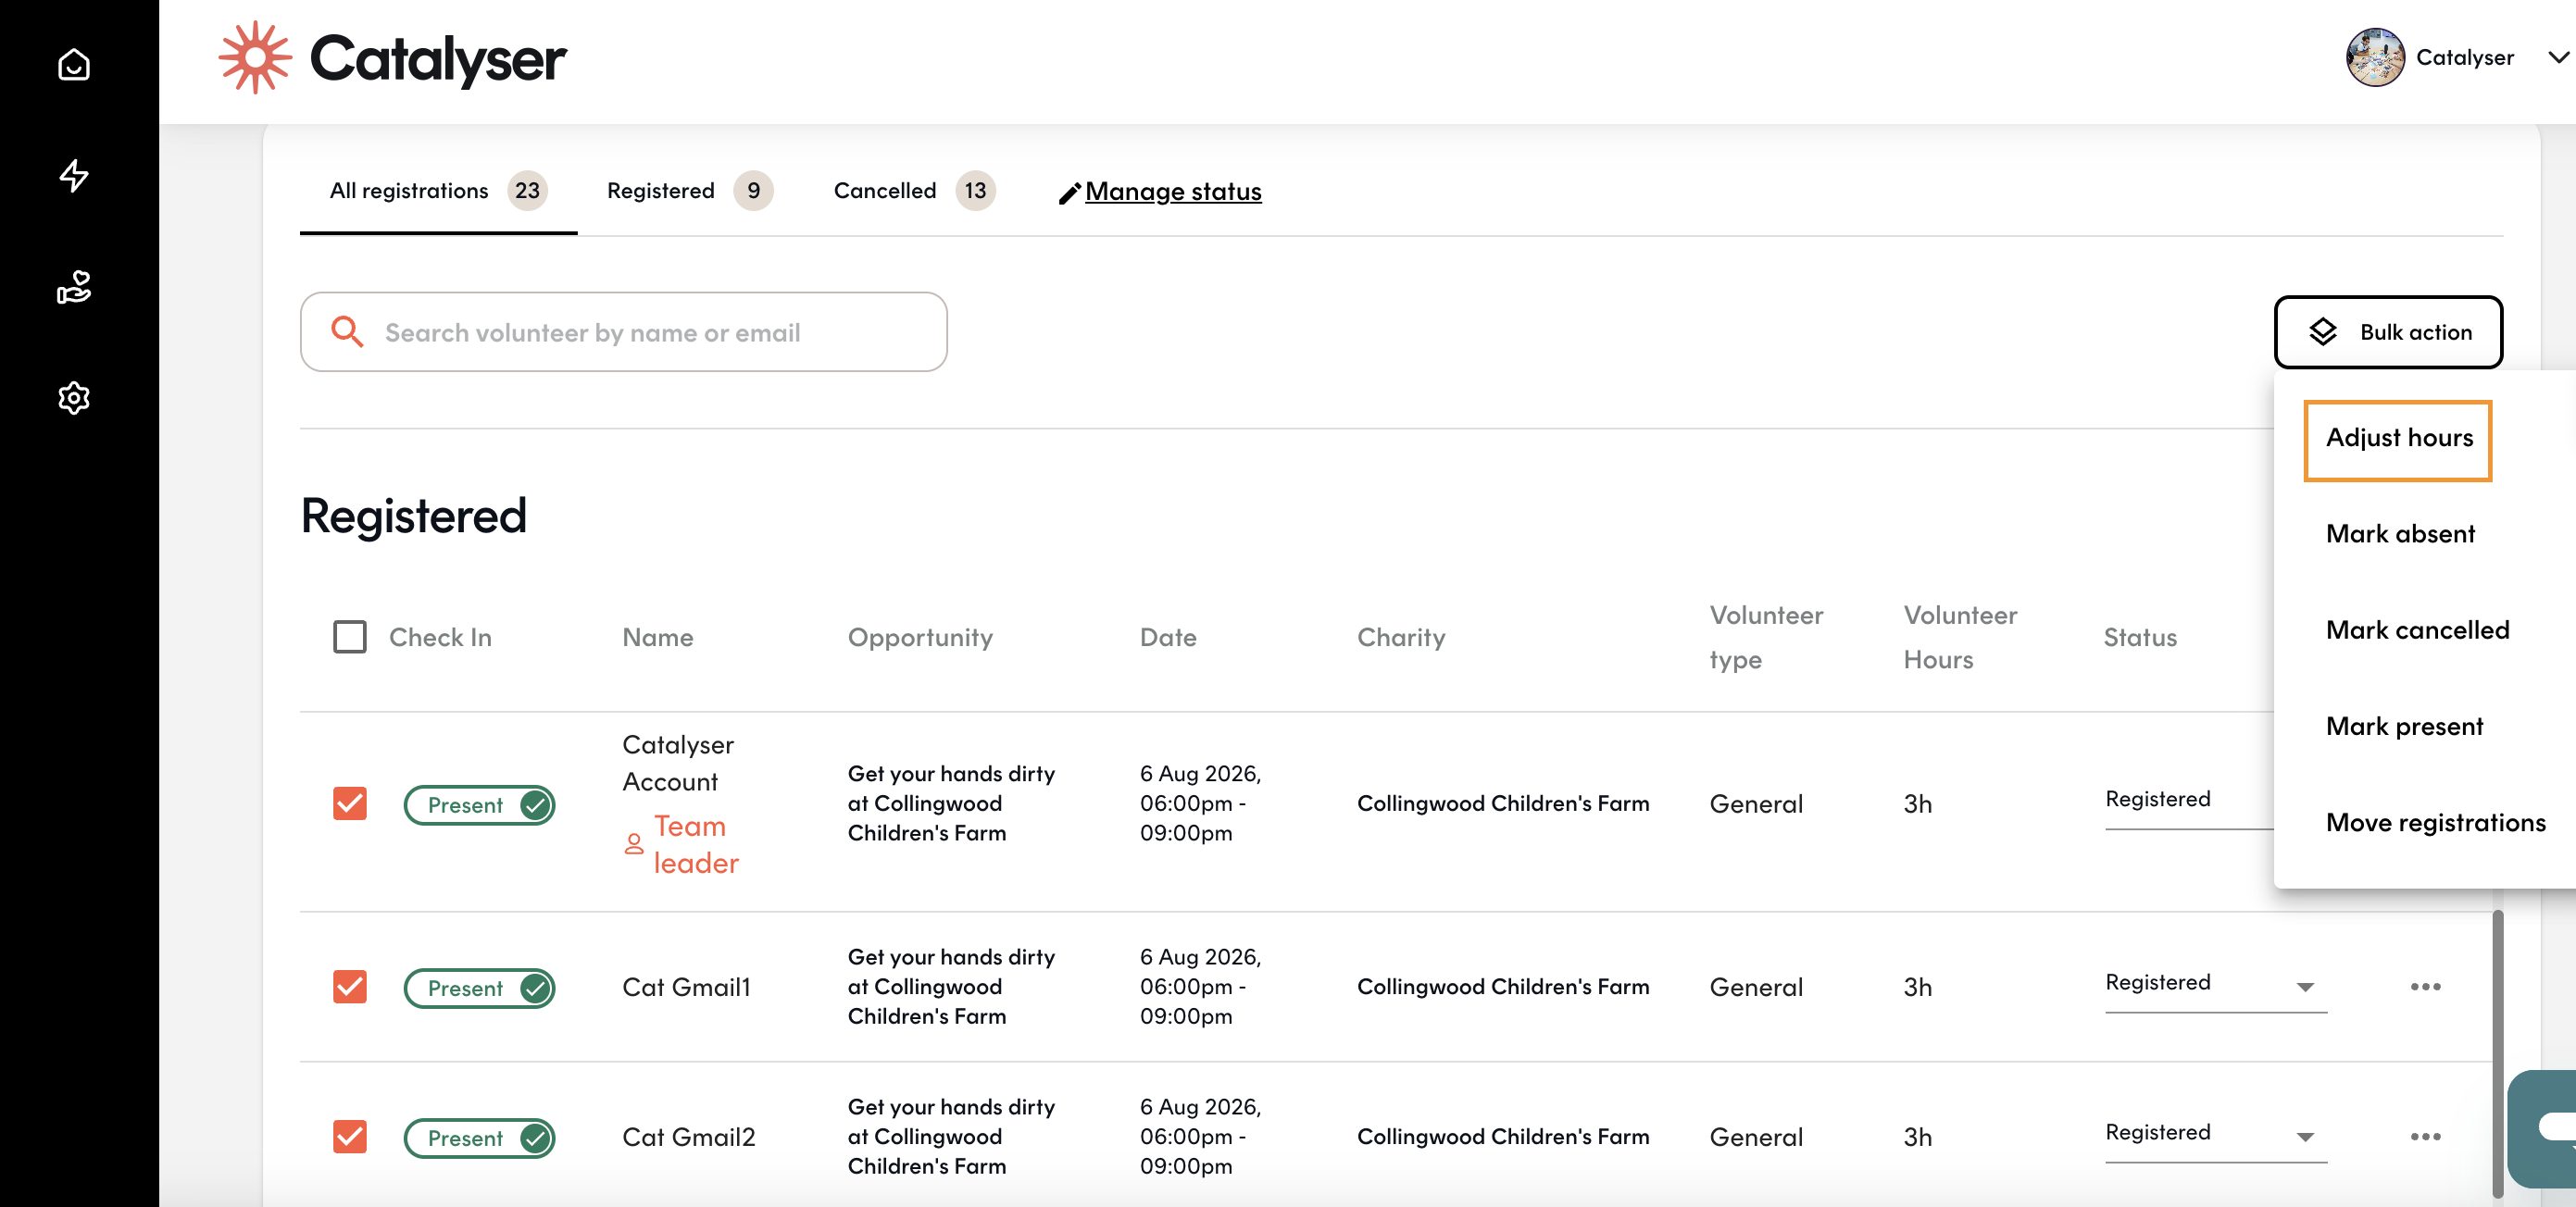
Task: Switch to the All registrations tab
Action: tap(438, 191)
